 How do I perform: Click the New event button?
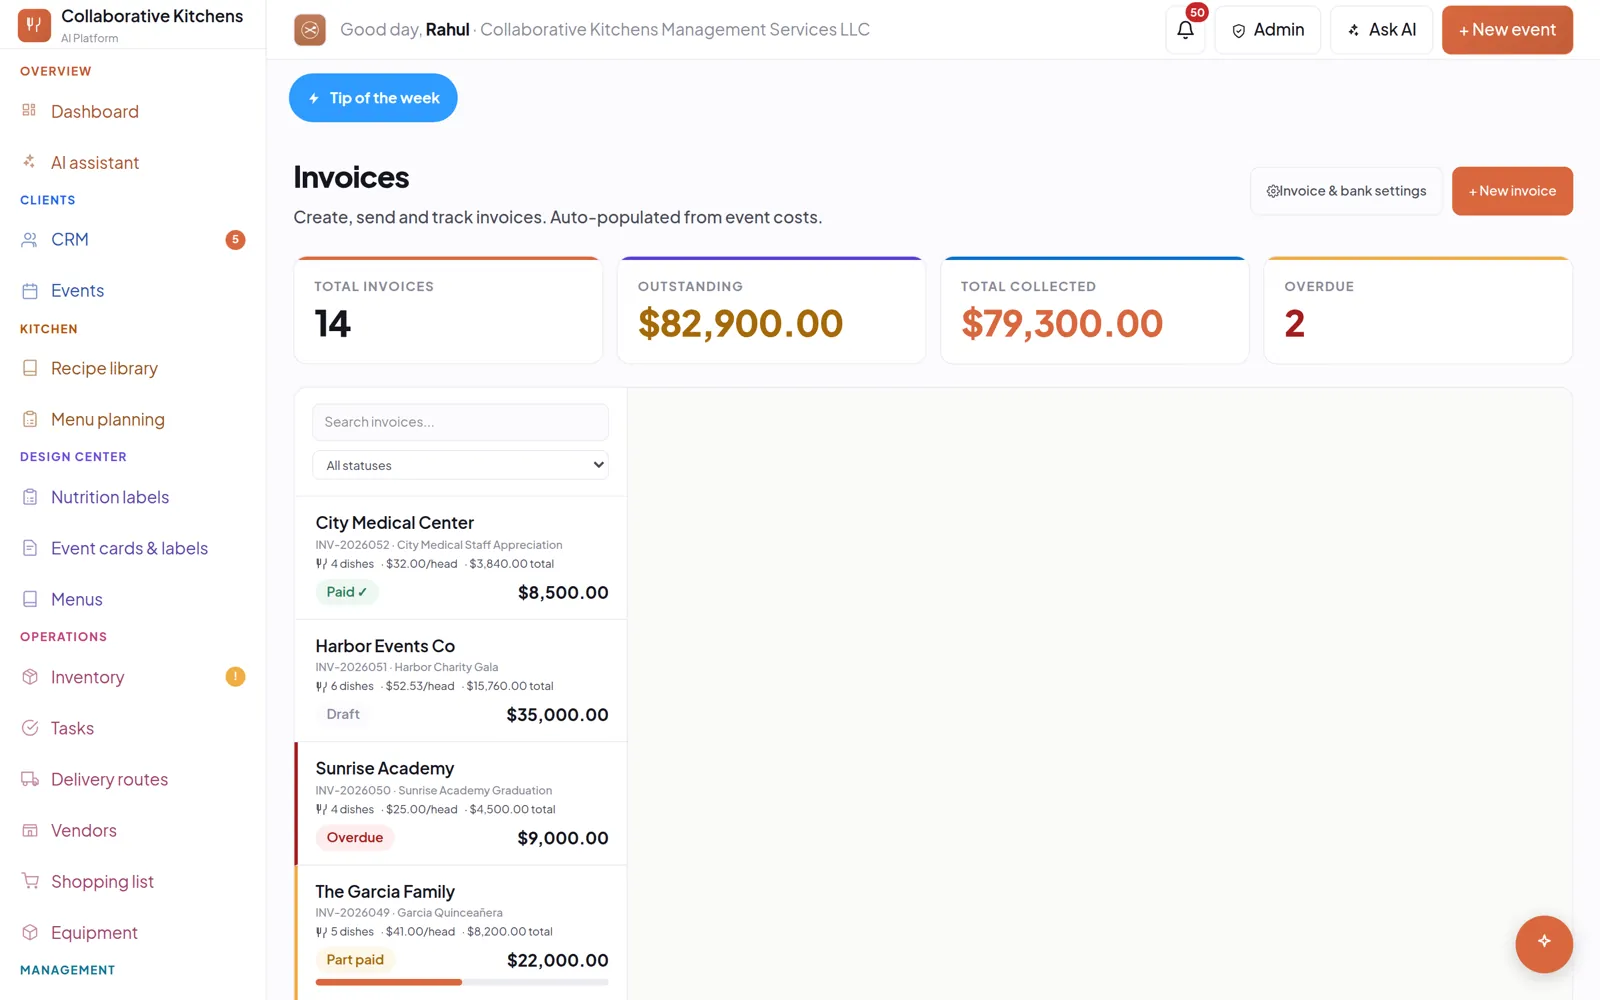(1507, 30)
